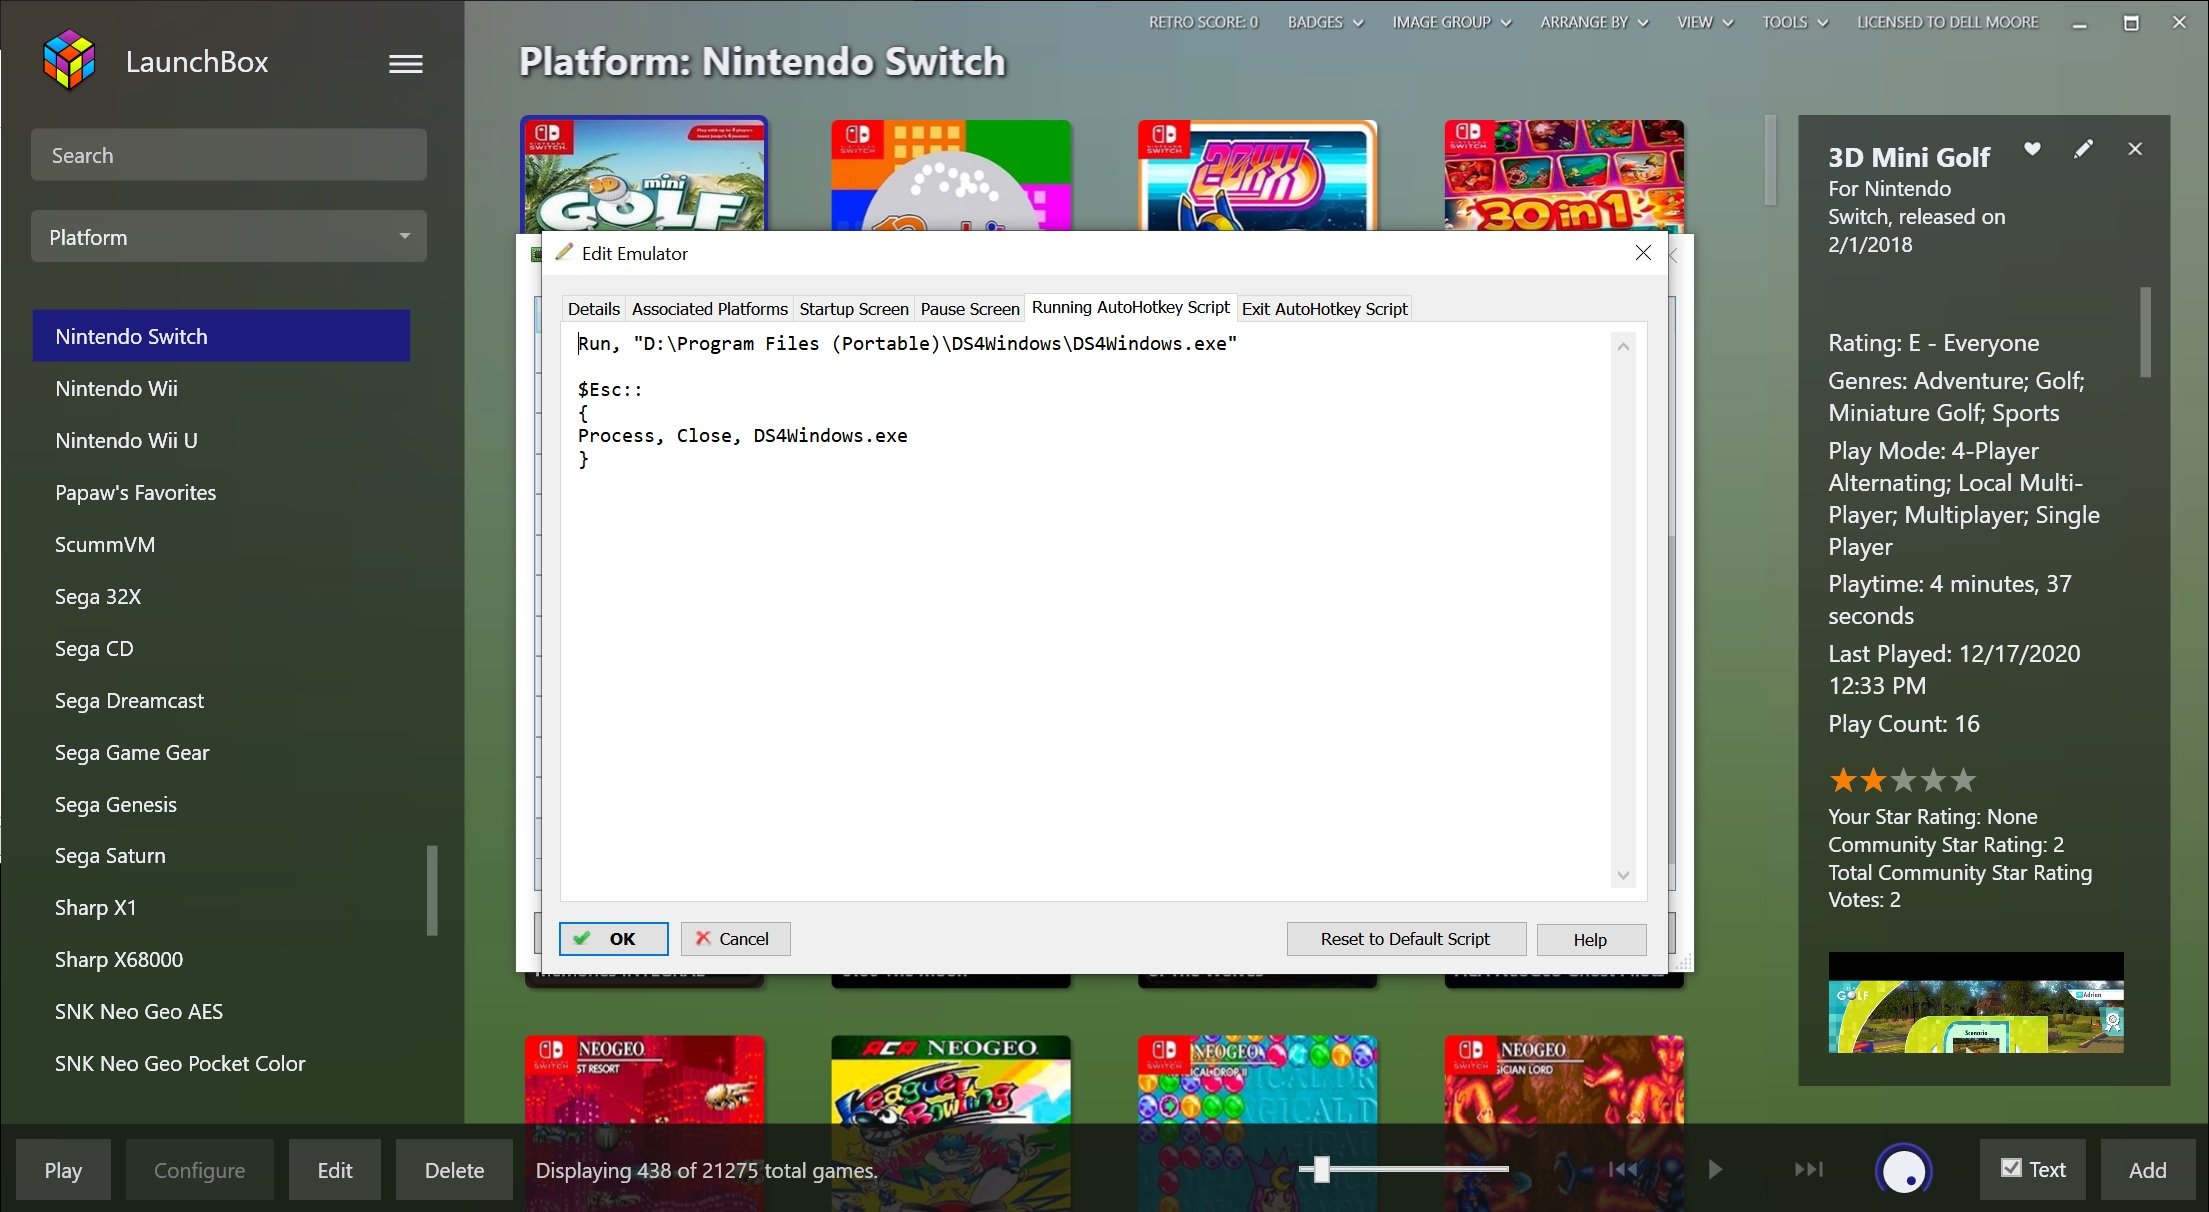Open the Tools menu

1795,22
